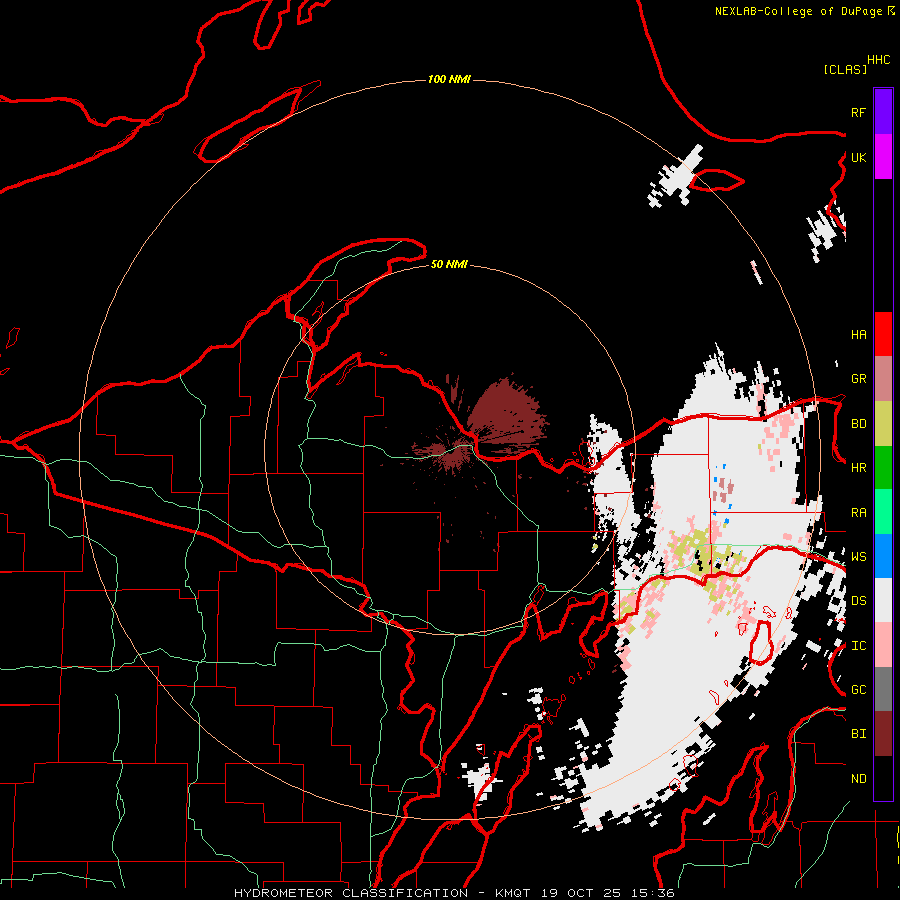Click the RA light green legend swatch

(x=883, y=512)
